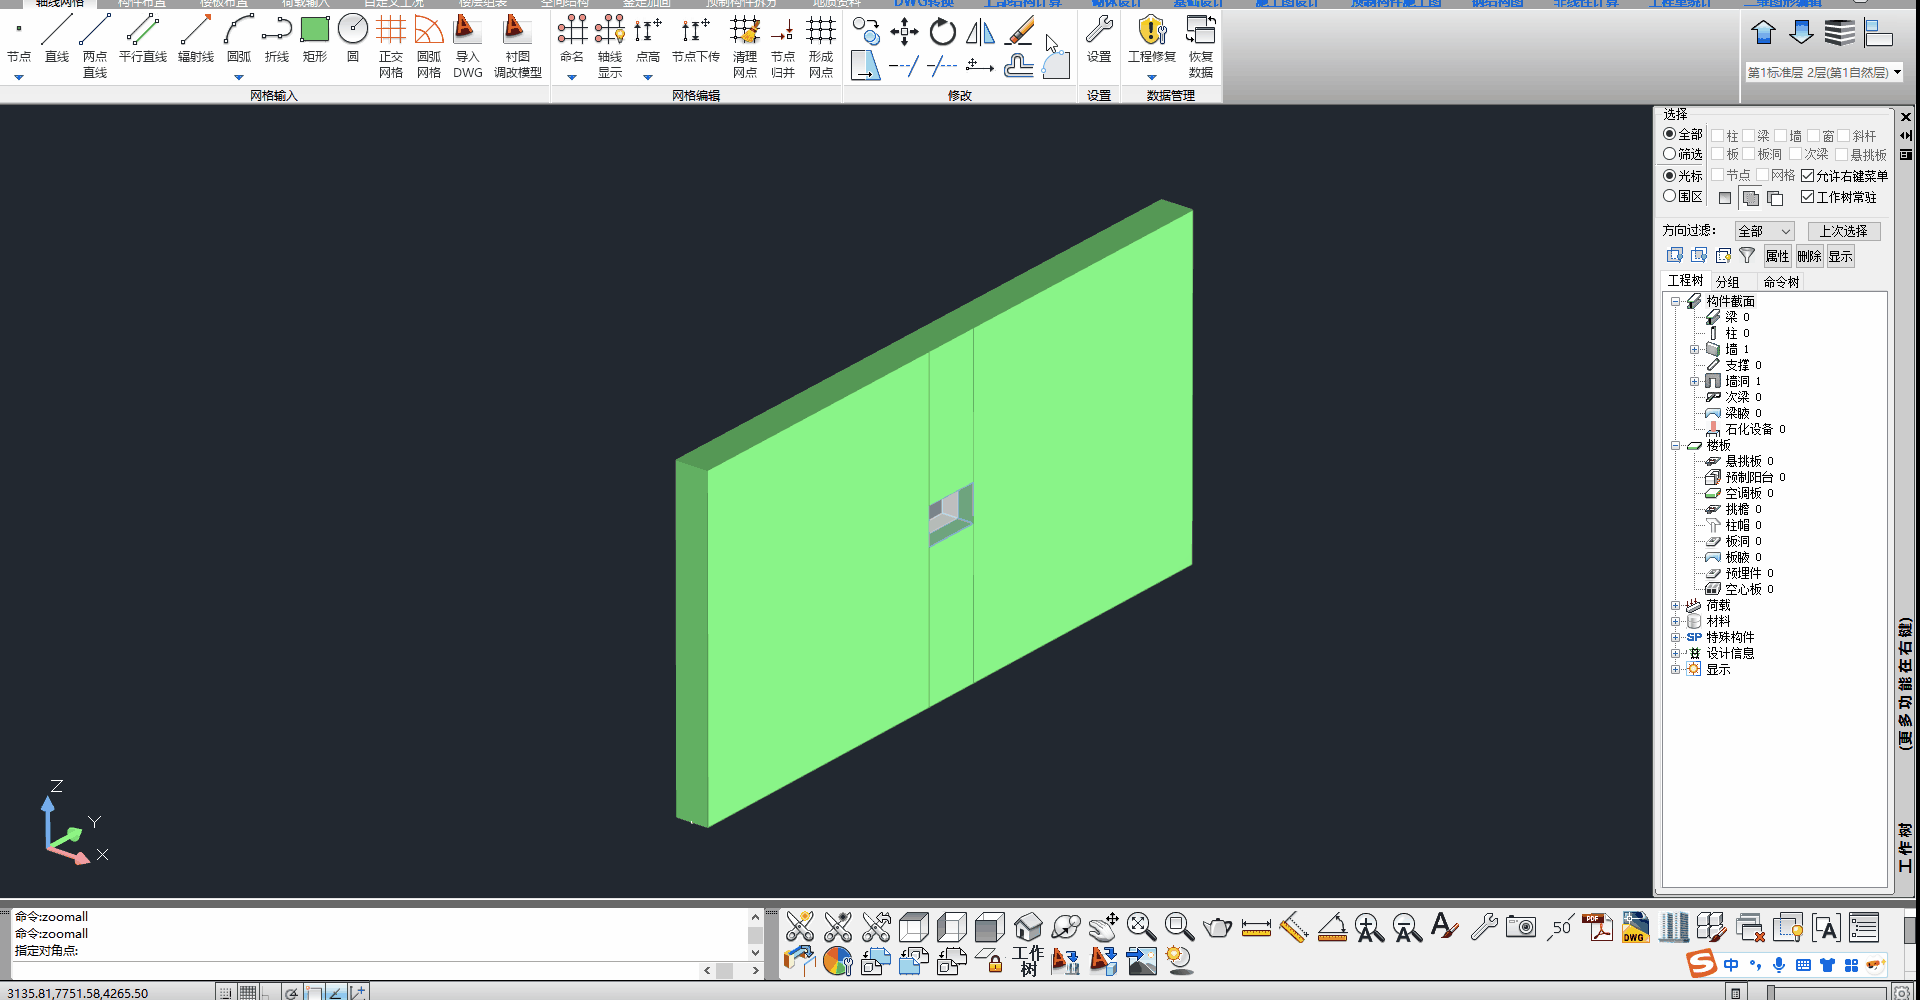Expand the 荷载 tree node

coord(1675,606)
